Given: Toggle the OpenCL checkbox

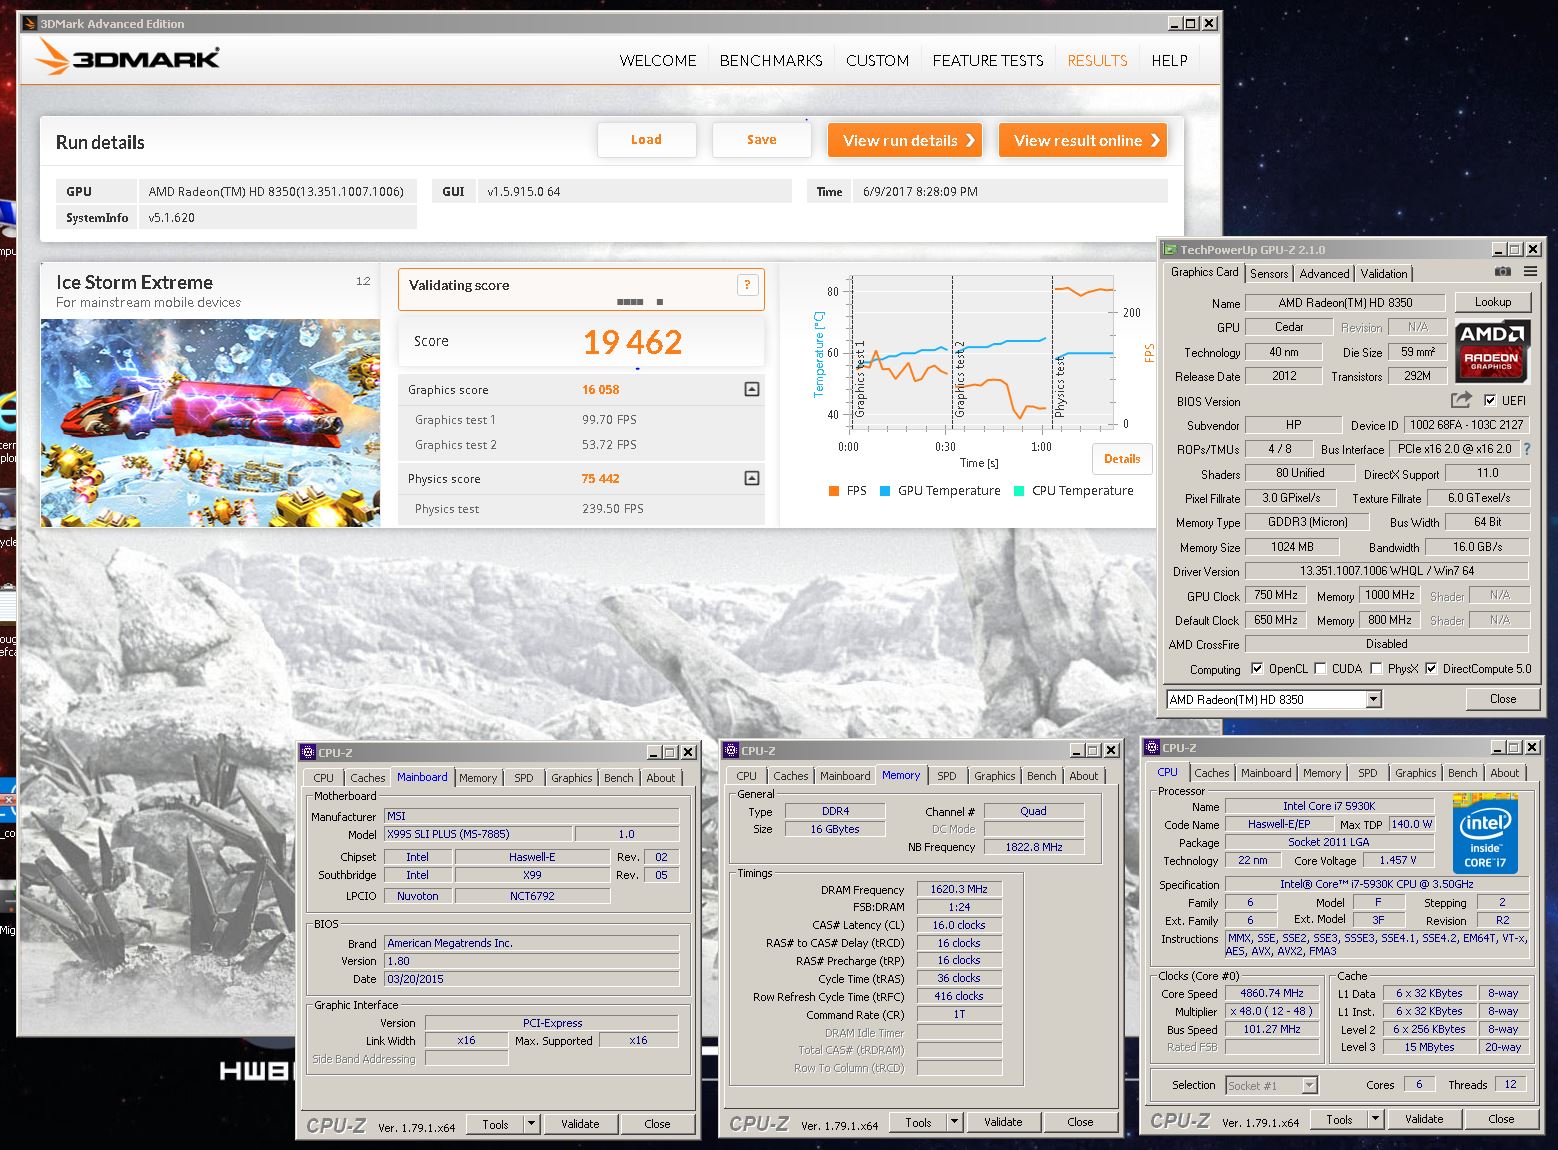Looking at the screenshot, I should pos(1256,668).
